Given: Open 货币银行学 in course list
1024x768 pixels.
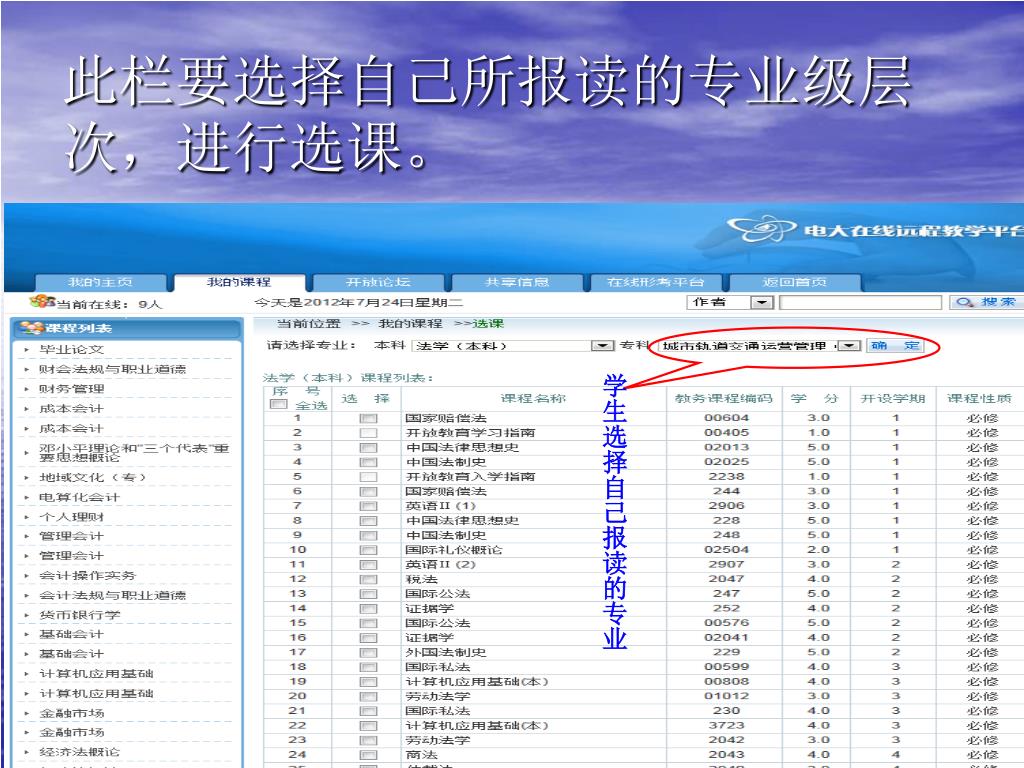Looking at the screenshot, I should (80, 615).
